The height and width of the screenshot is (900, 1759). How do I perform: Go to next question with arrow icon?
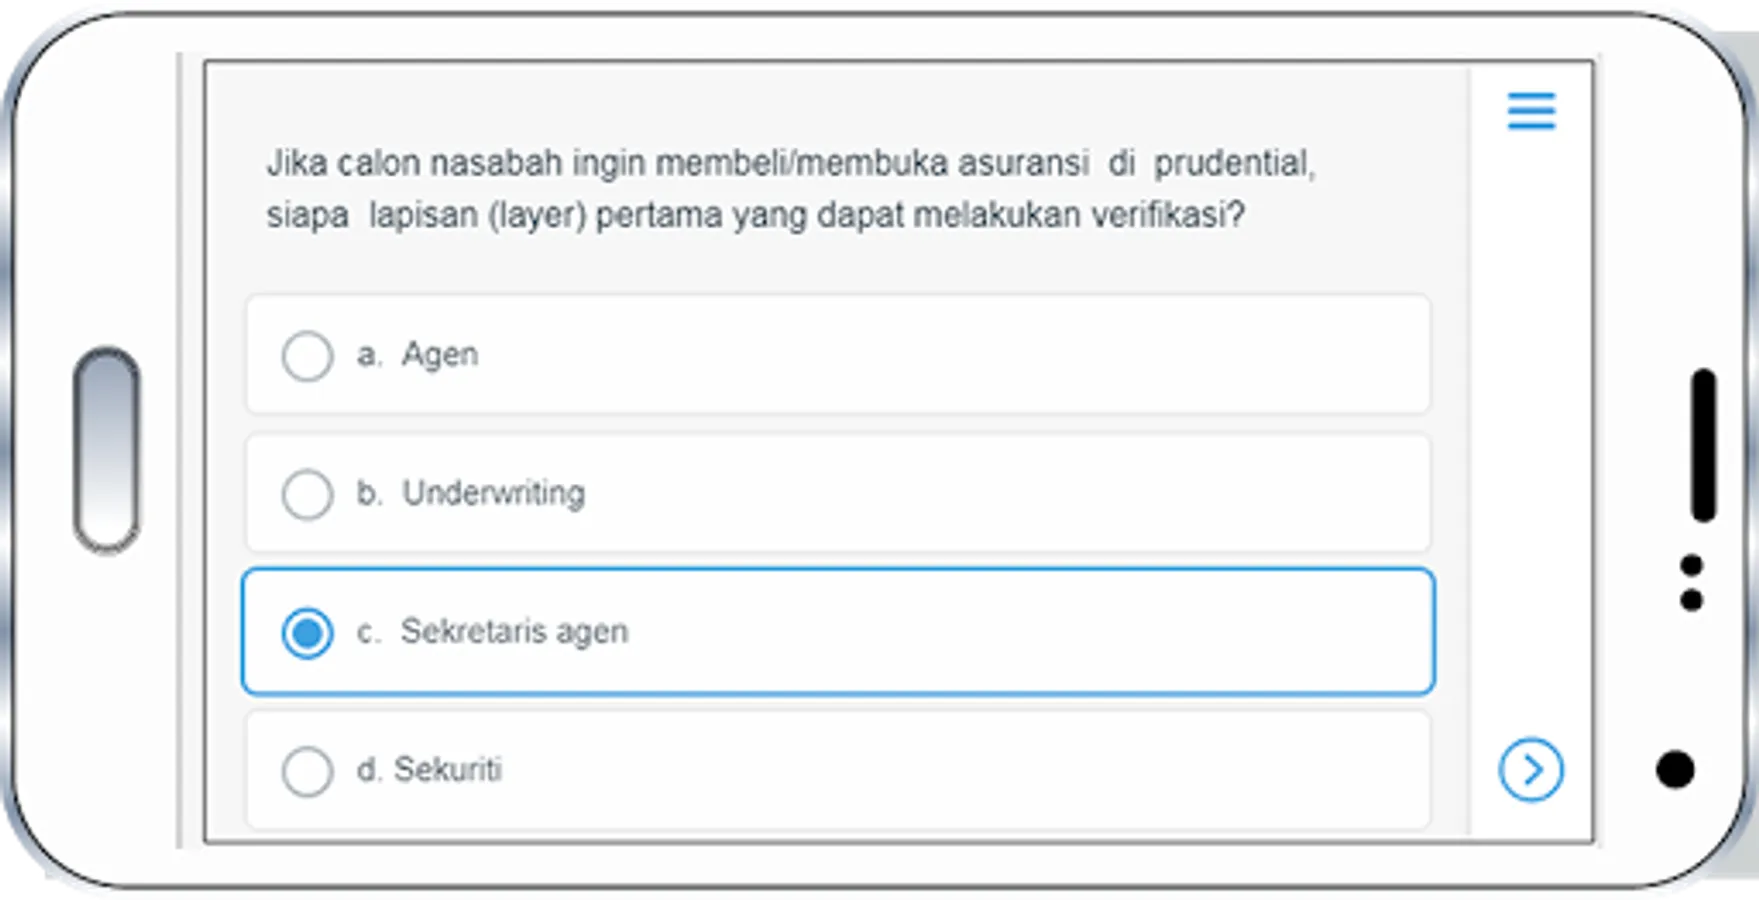1531,770
